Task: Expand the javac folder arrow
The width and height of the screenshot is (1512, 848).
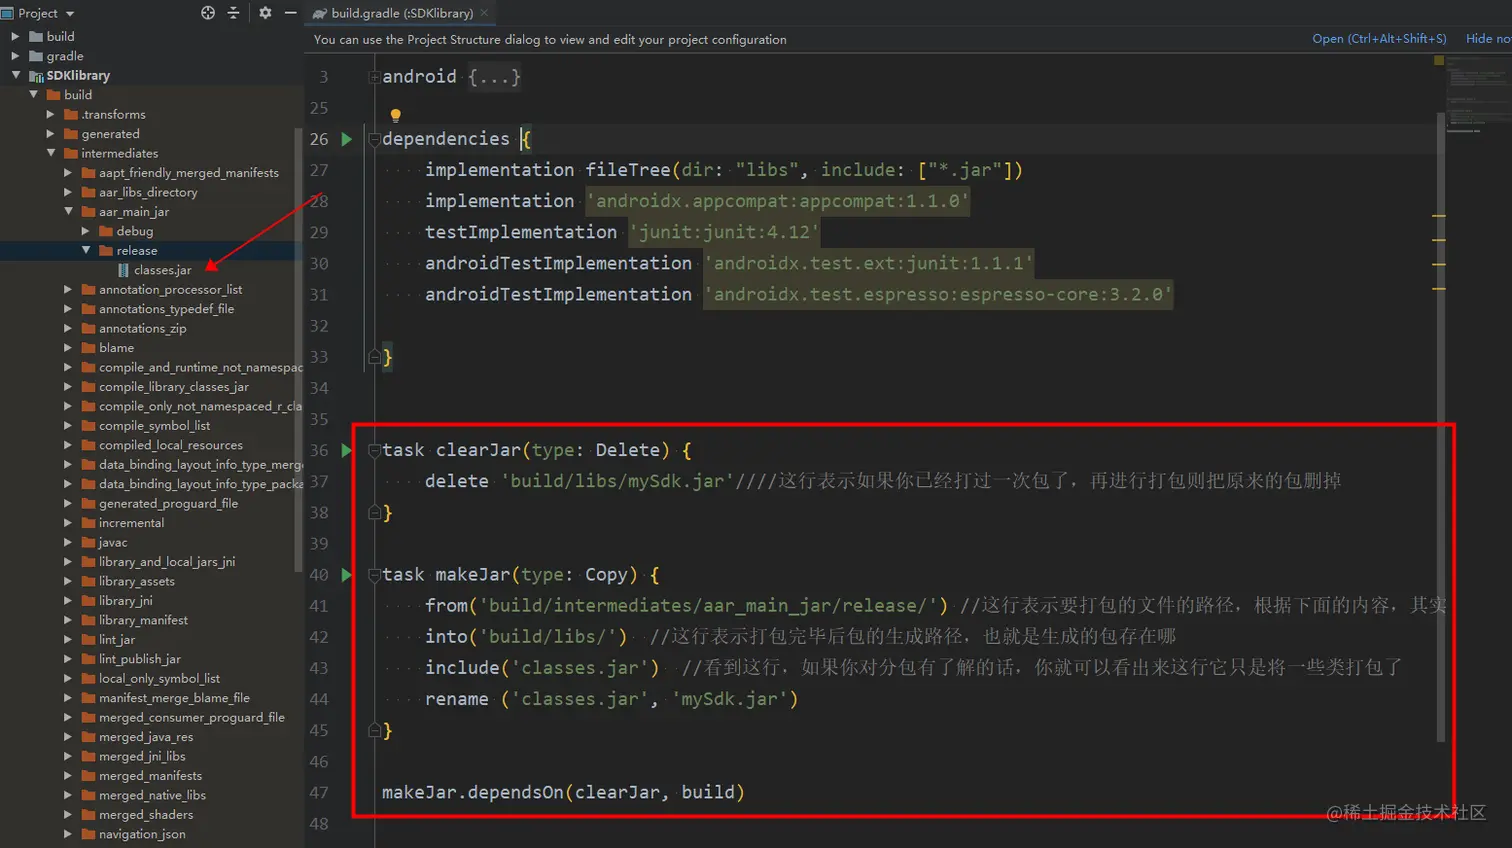Action: tap(68, 542)
